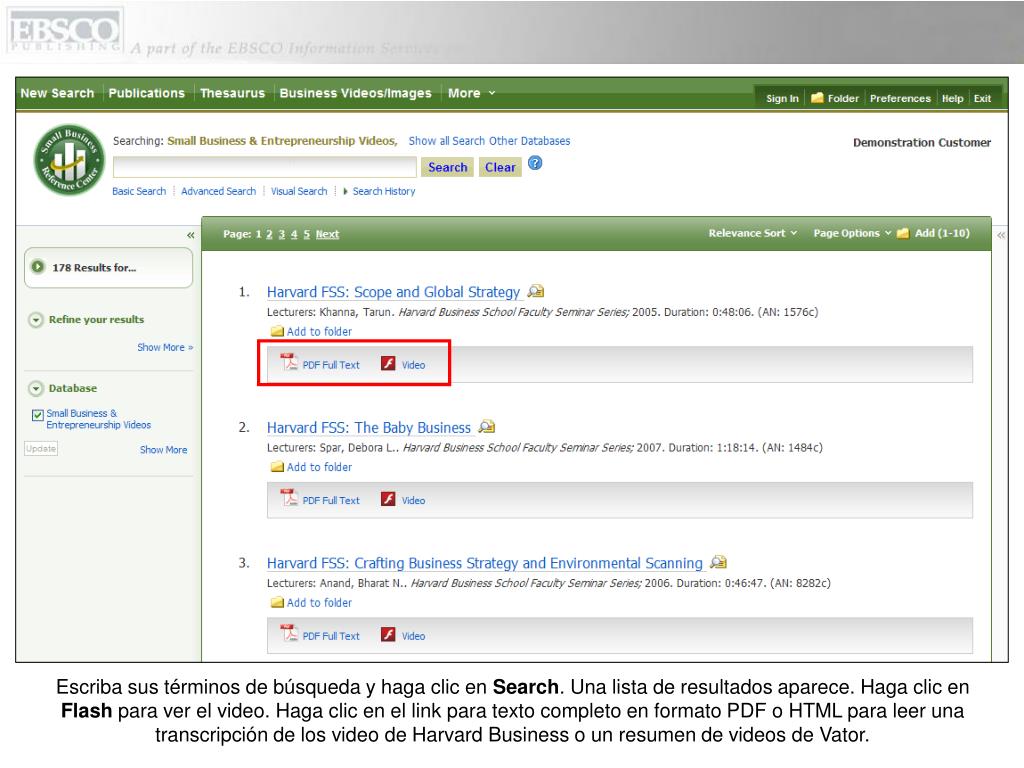Image resolution: width=1024 pixels, height=768 pixels.
Task: Go to results page 4
Action: pos(294,234)
